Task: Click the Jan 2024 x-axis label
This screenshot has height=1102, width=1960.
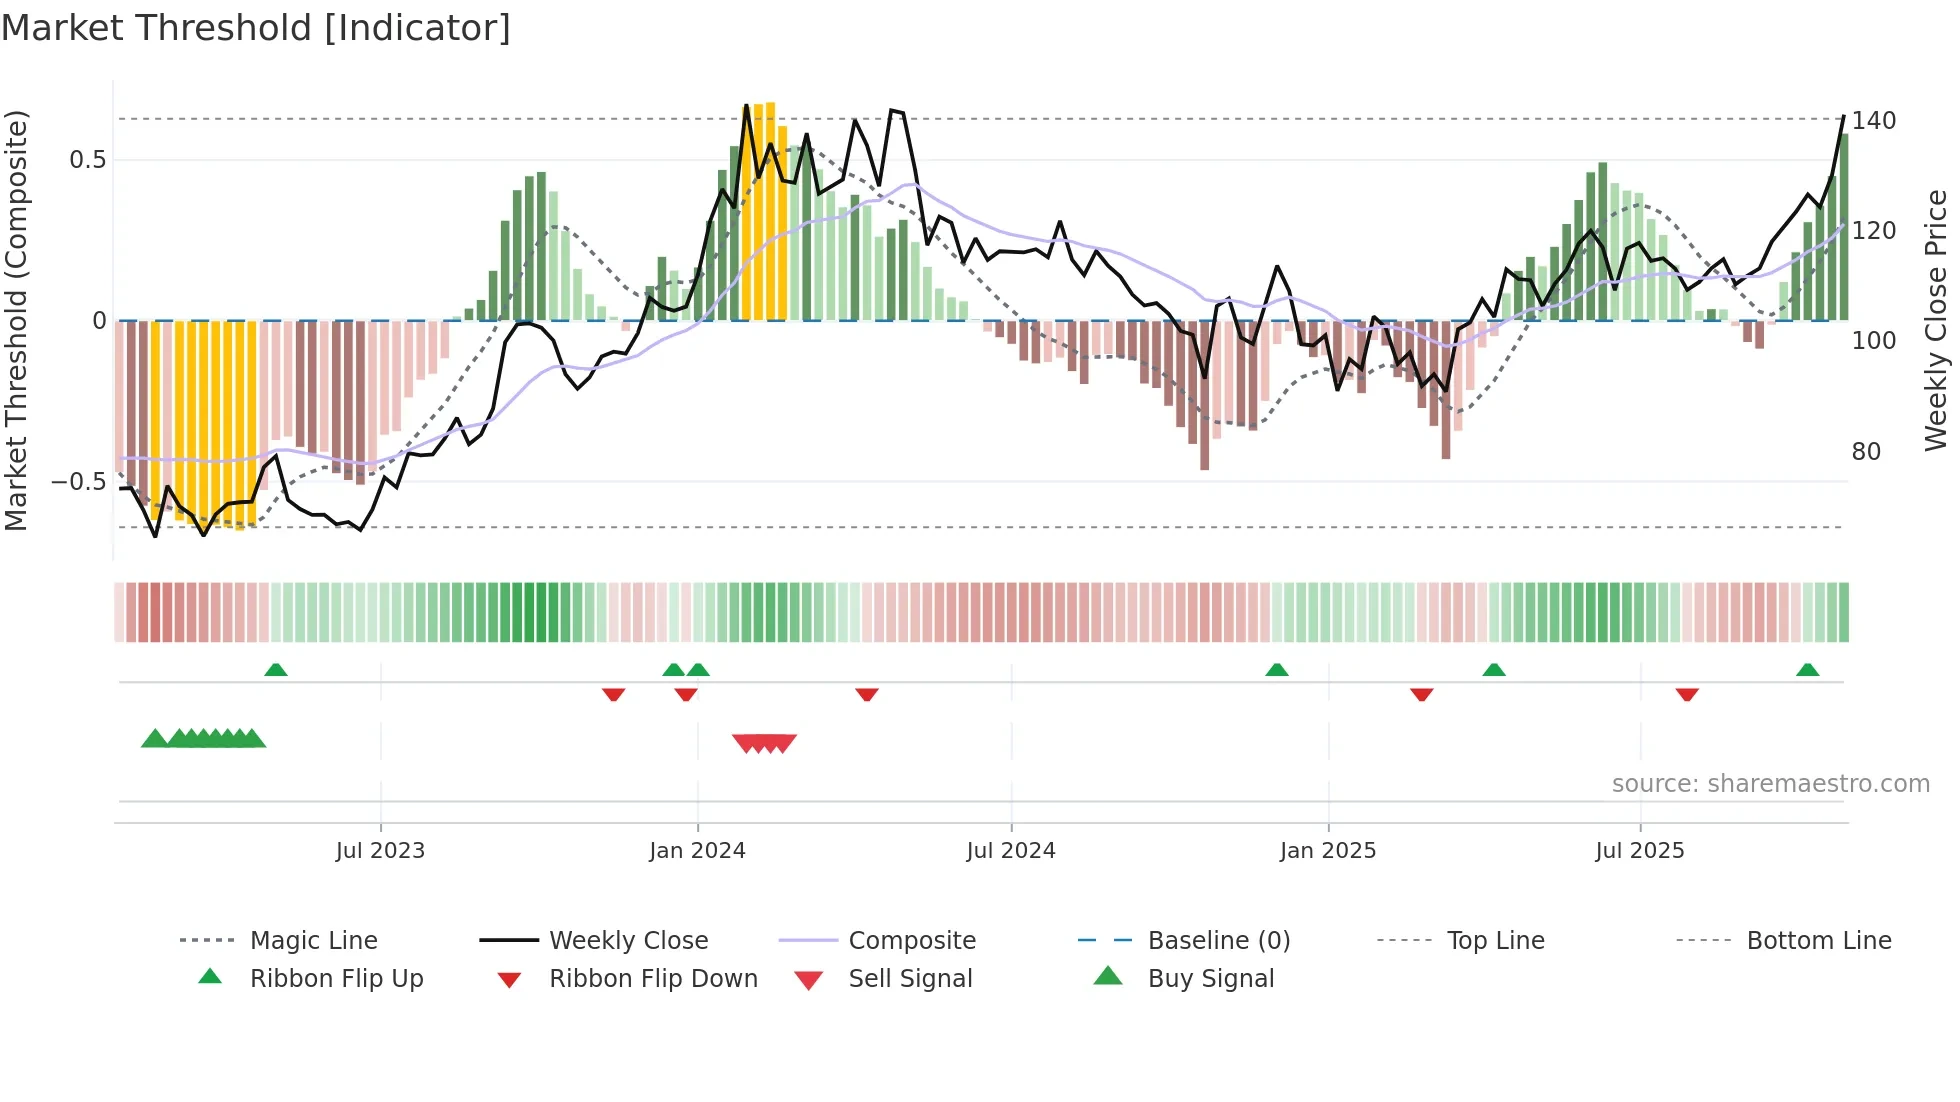Action: (697, 851)
